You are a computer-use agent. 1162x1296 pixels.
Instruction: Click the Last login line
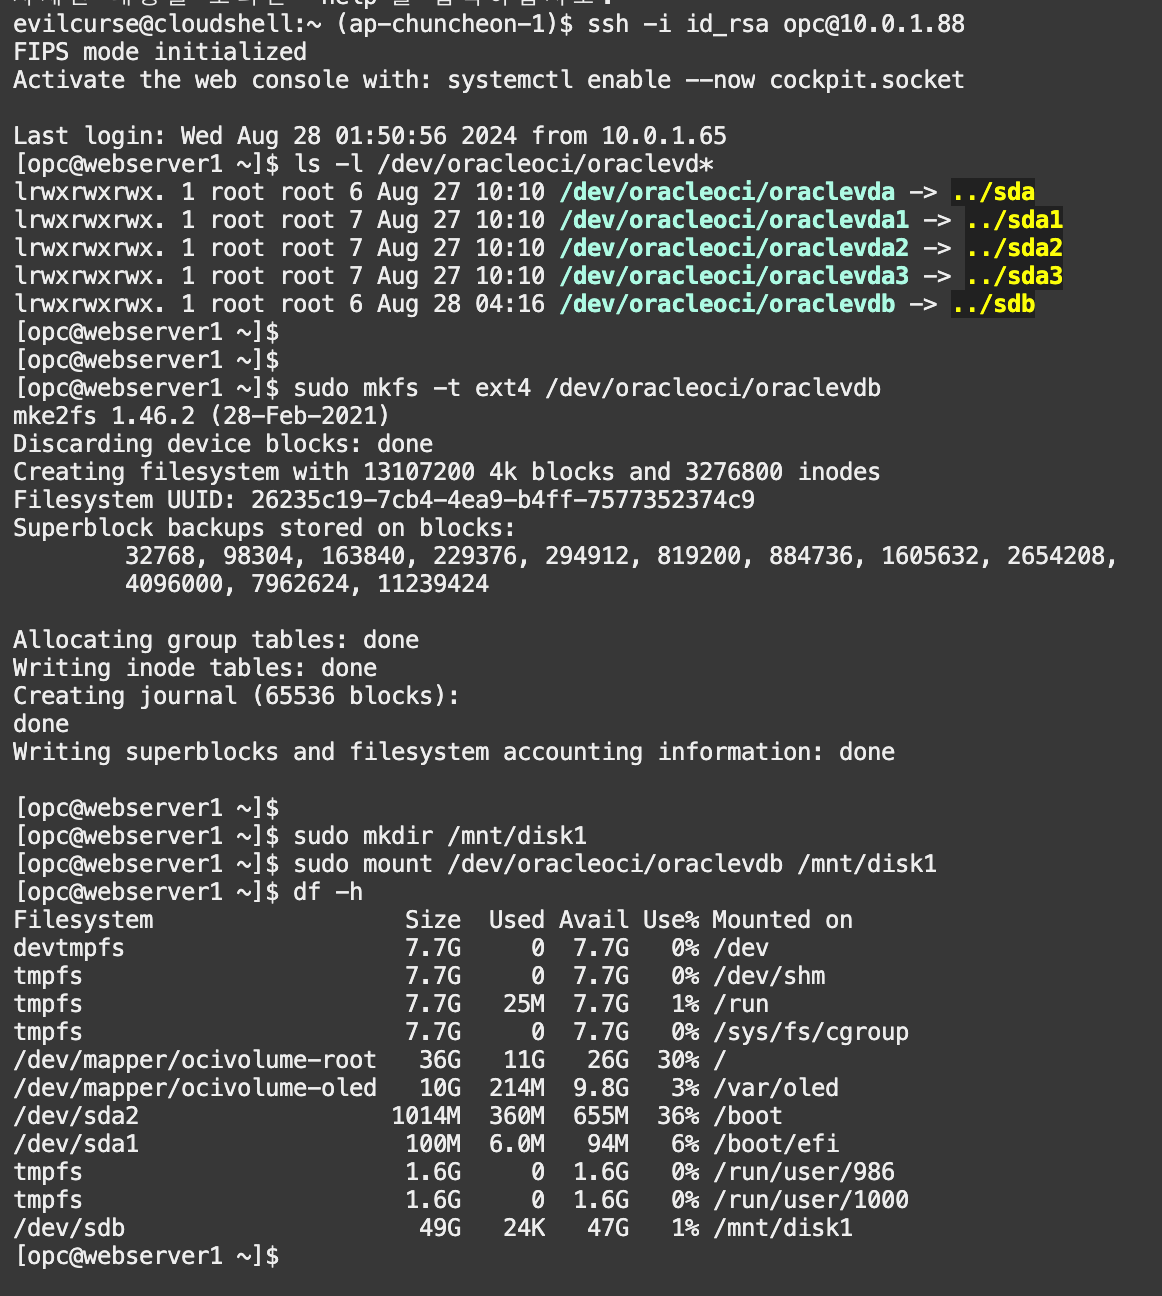pos(370,136)
